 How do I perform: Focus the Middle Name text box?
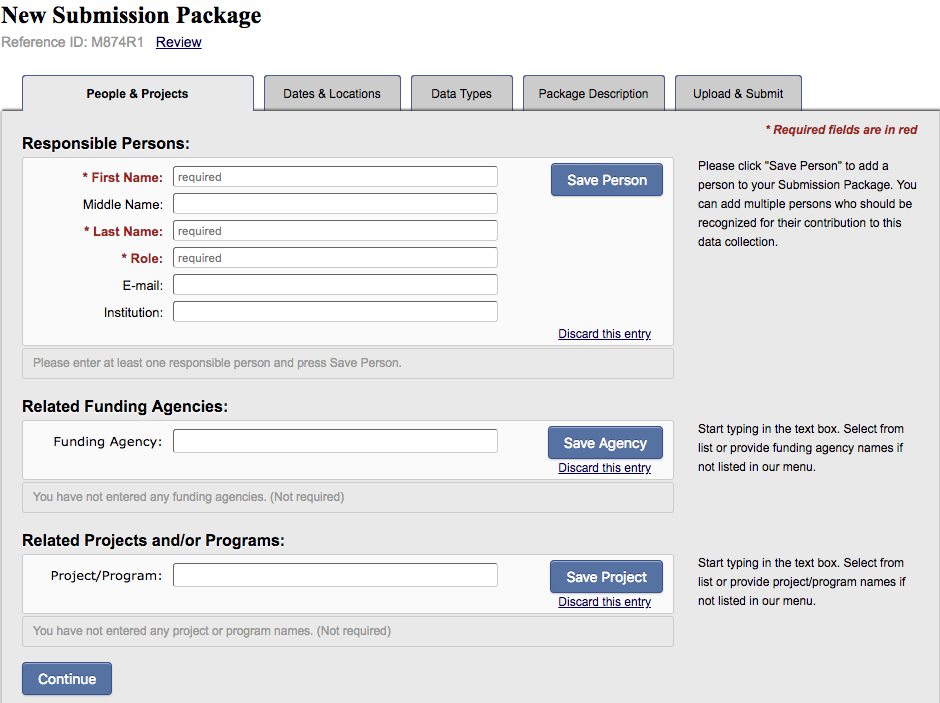point(335,204)
